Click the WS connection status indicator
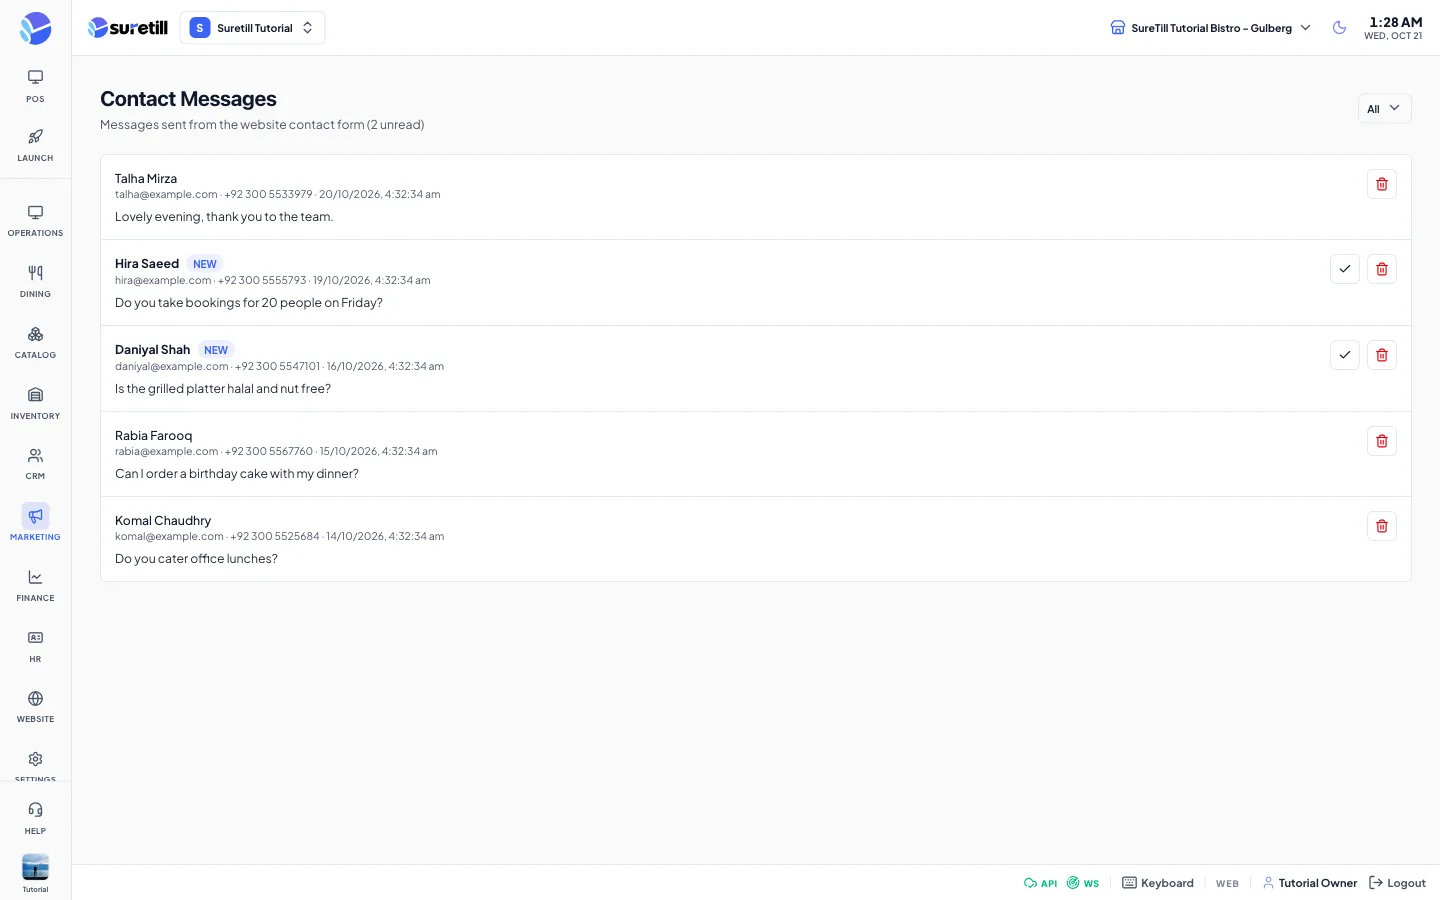The image size is (1440, 900). coord(1083,883)
